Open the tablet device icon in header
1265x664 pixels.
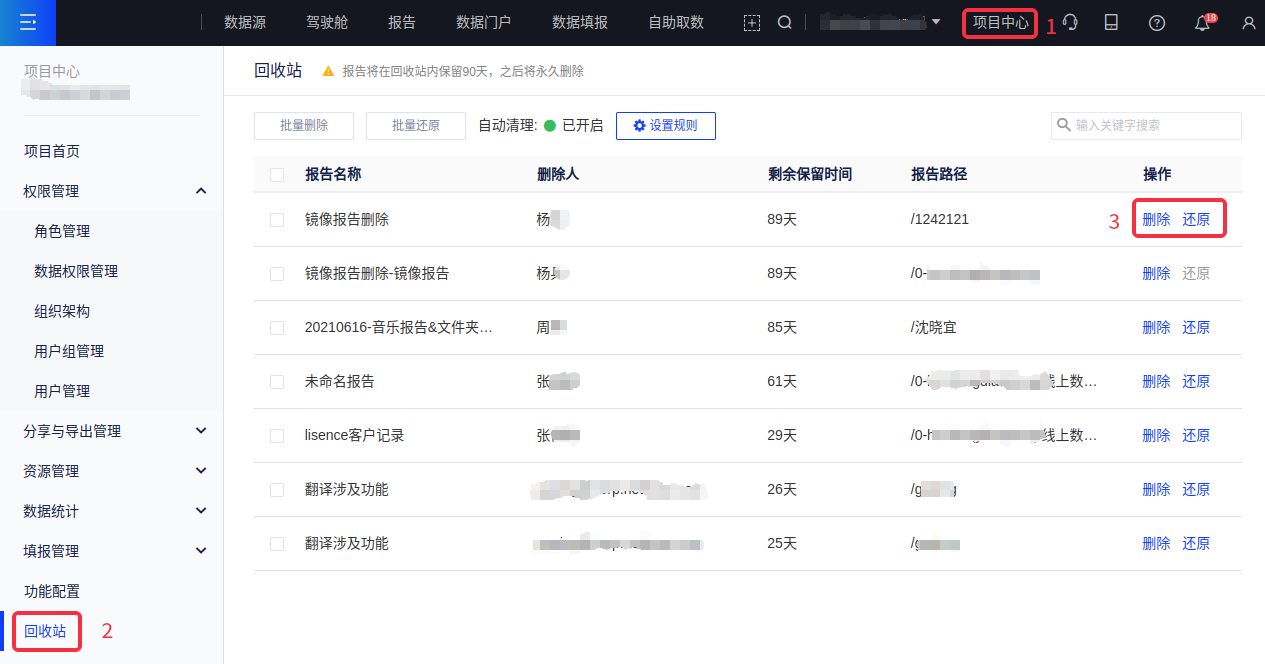pyautogui.click(x=1111, y=23)
